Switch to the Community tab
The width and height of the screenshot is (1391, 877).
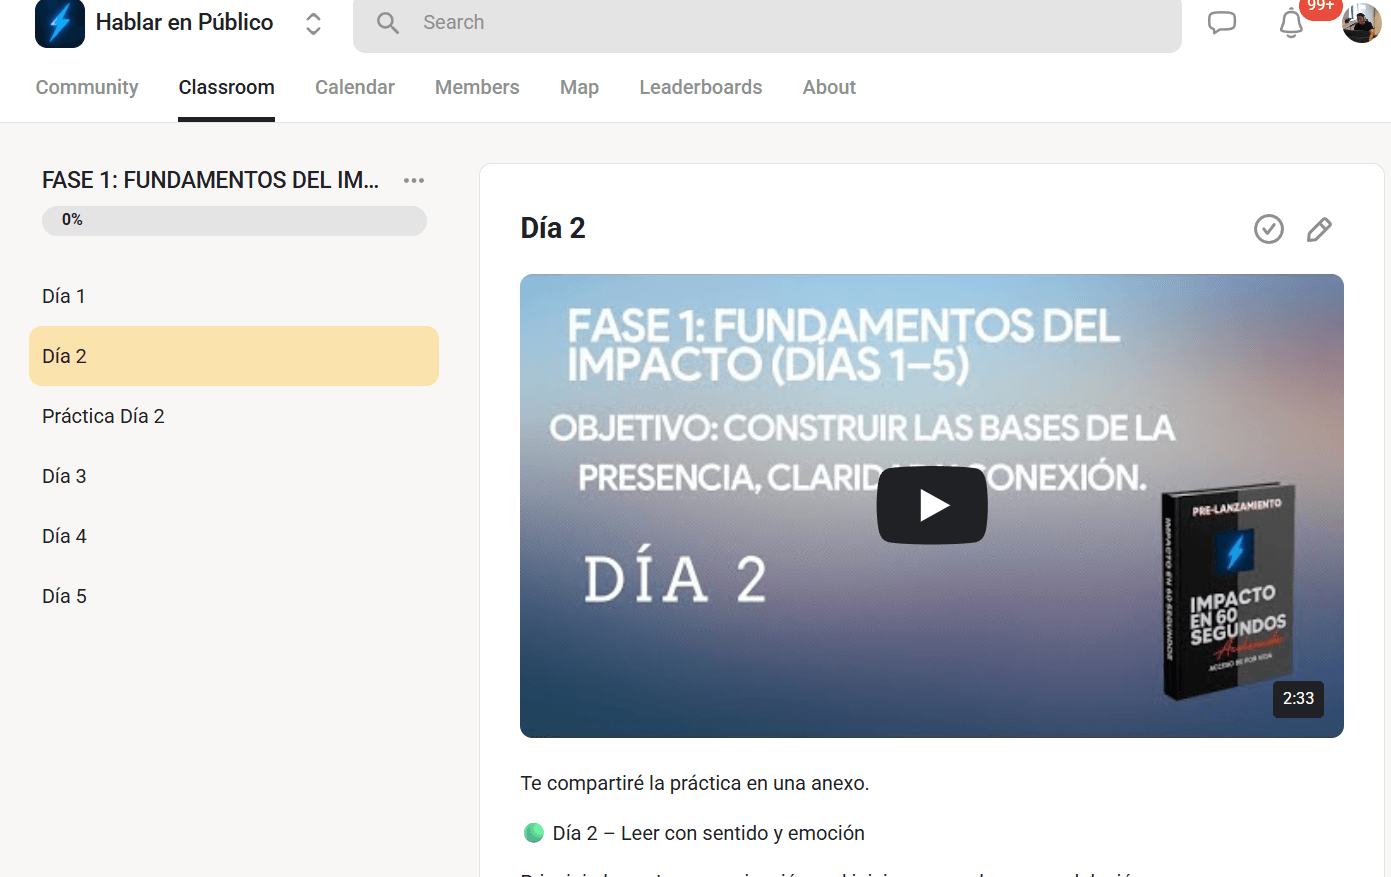[x=87, y=88]
